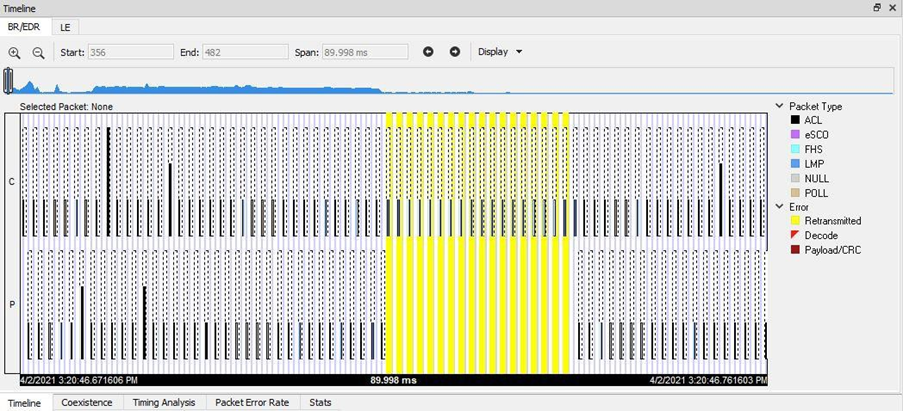The width and height of the screenshot is (903, 411).
Task: Click the LMP blue color swatch
Action: point(795,164)
